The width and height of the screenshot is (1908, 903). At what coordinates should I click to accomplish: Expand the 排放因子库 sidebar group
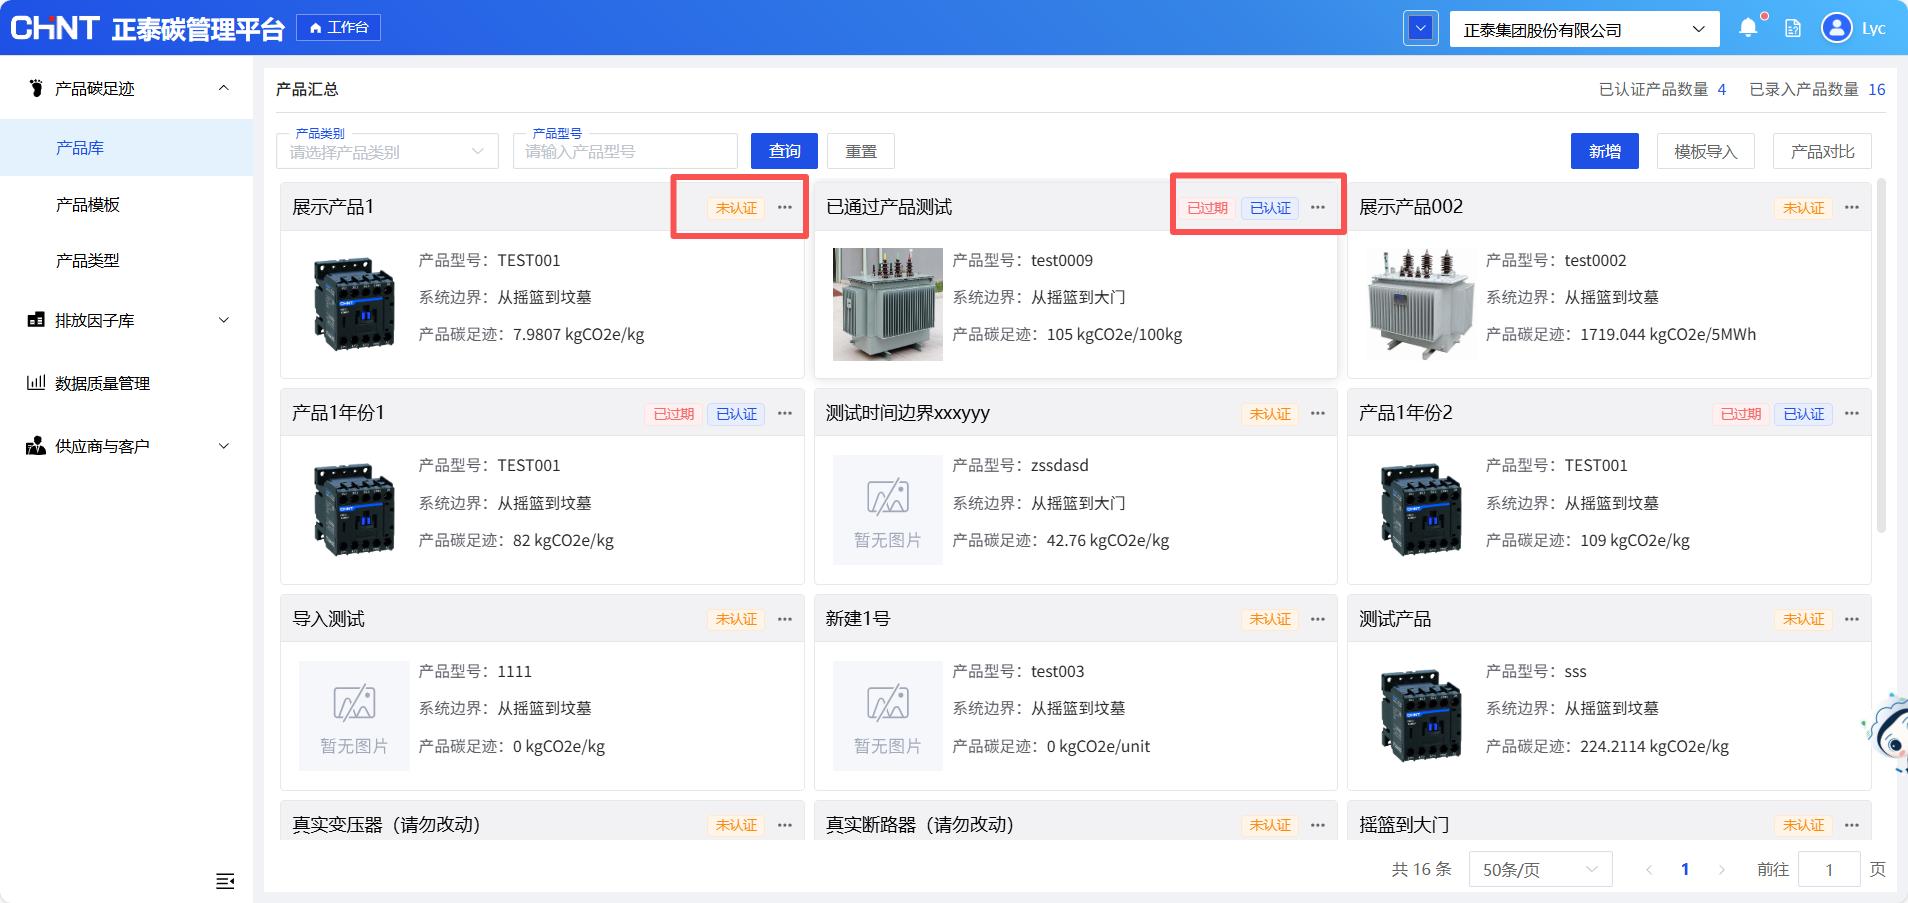126,320
